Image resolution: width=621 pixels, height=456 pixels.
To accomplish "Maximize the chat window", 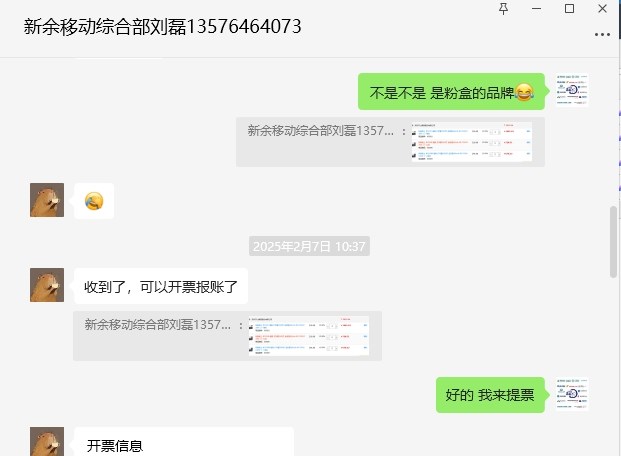I will coord(569,9).
